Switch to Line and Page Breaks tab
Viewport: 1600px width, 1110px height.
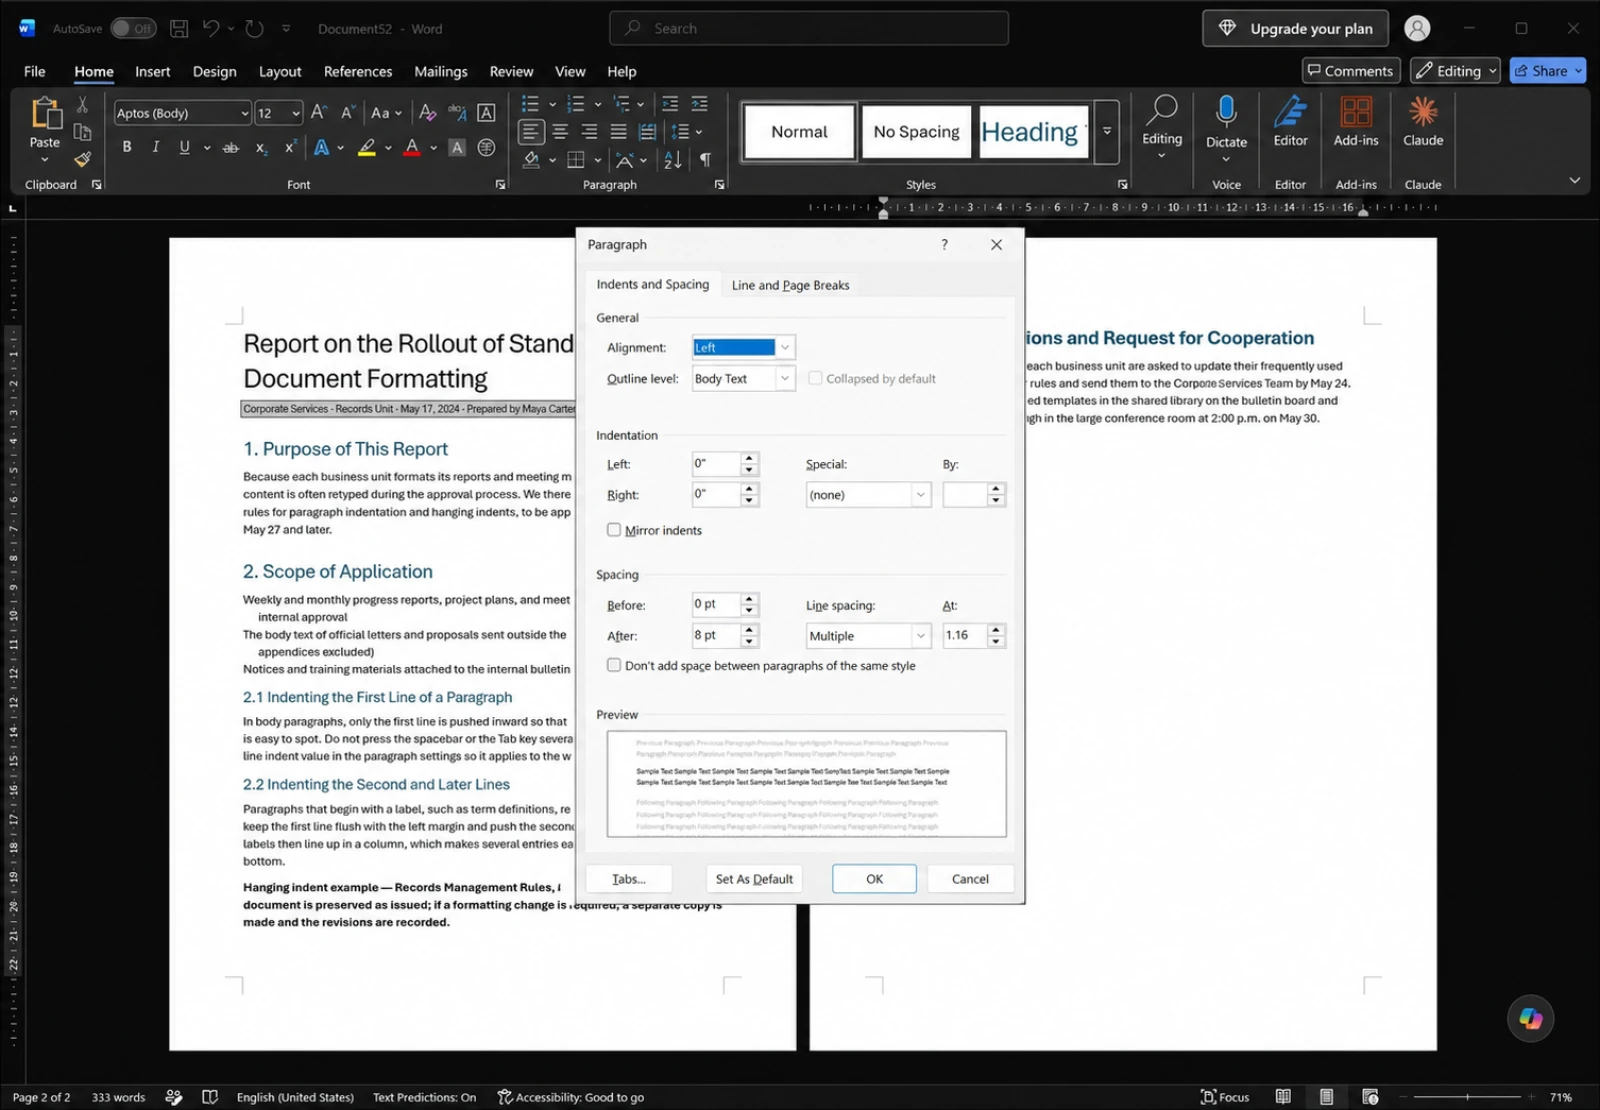[790, 285]
